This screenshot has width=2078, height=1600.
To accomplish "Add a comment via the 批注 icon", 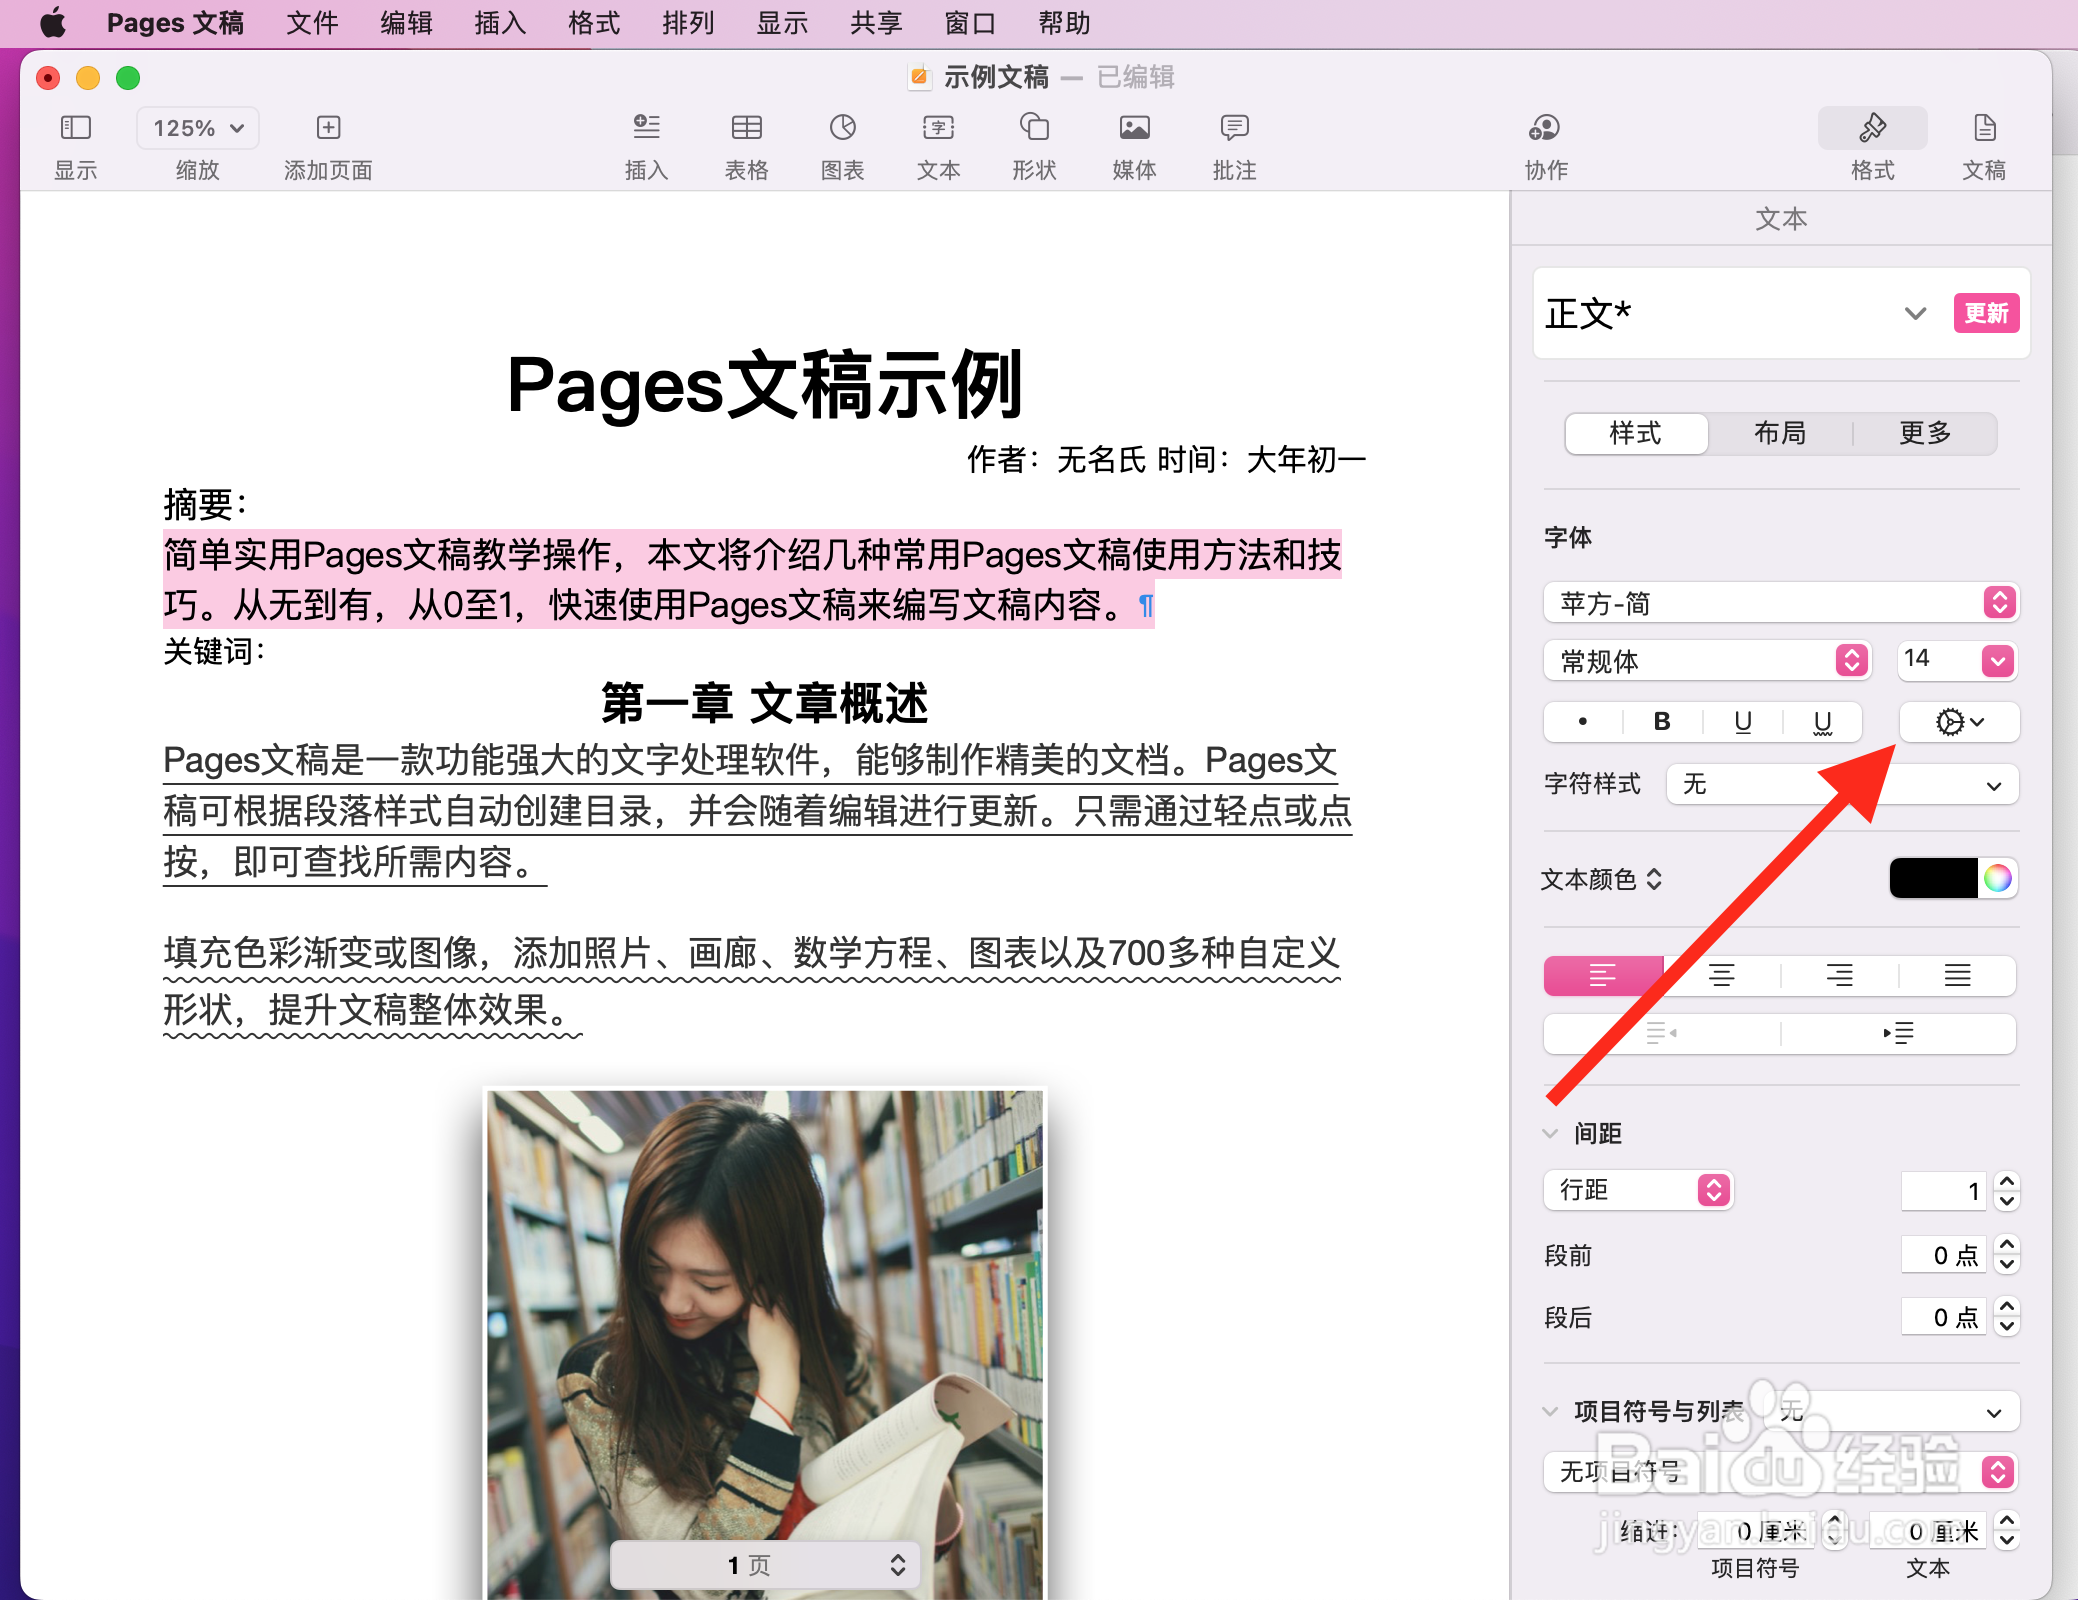I will (1234, 128).
